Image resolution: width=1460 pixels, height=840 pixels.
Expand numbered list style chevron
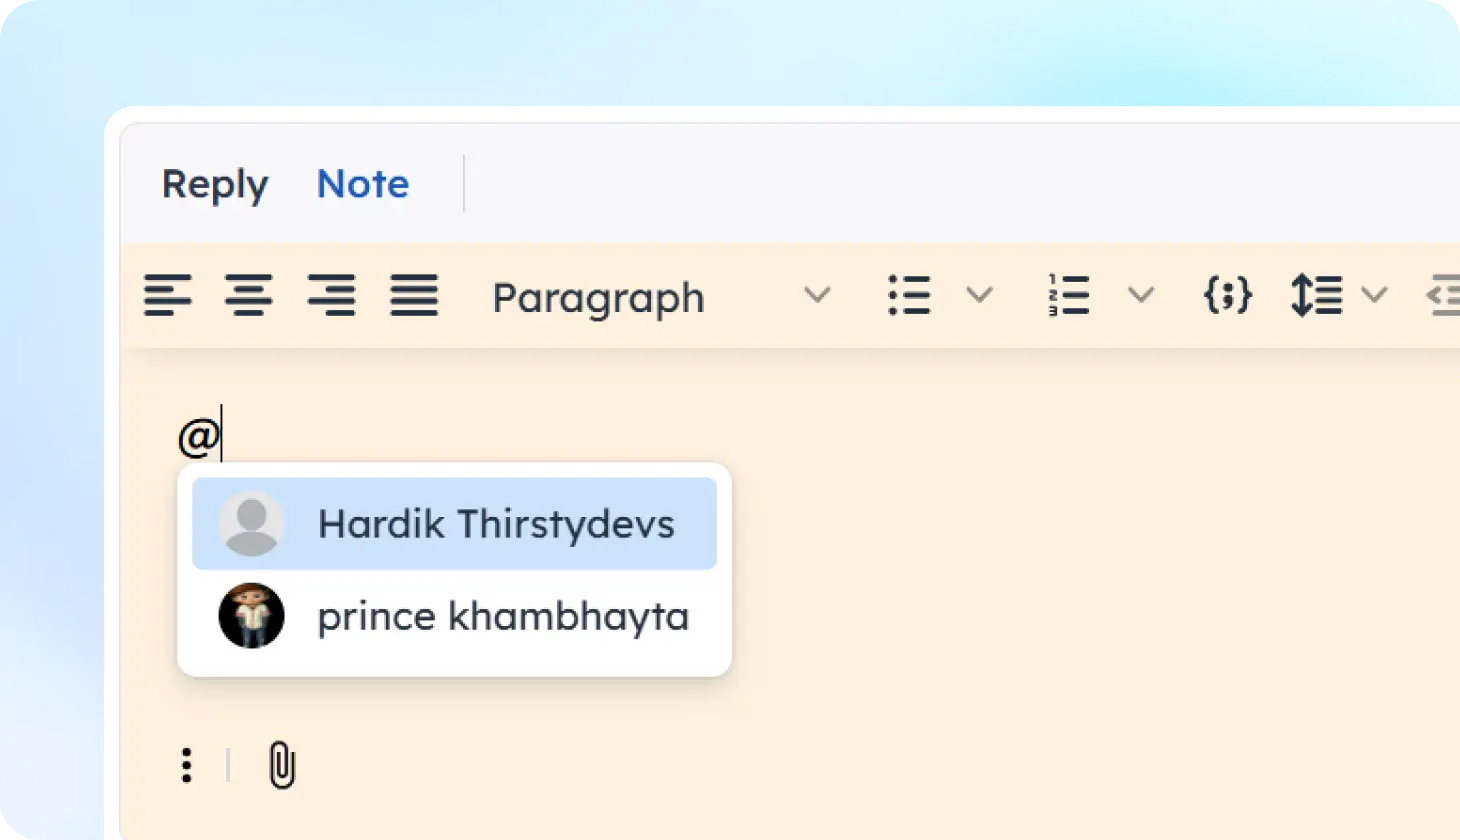tap(1141, 295)
